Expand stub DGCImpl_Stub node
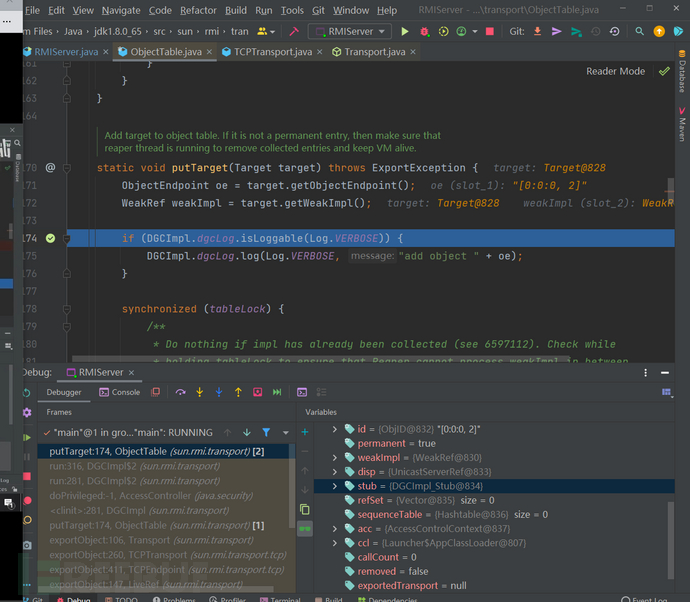The height and width of the screenshot is (602, 690). click(335, 486)
